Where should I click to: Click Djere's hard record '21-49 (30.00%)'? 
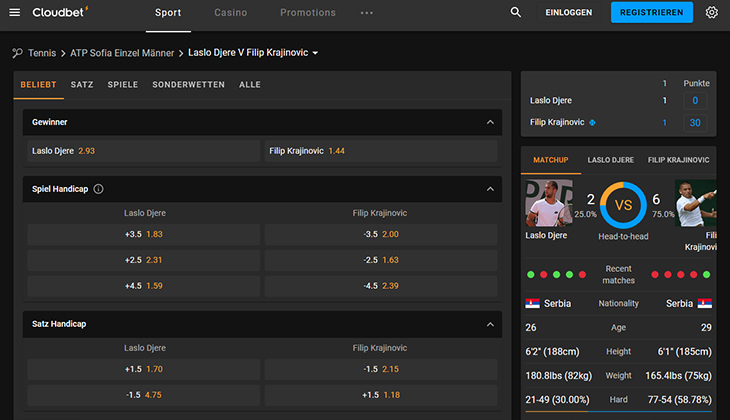557,400
